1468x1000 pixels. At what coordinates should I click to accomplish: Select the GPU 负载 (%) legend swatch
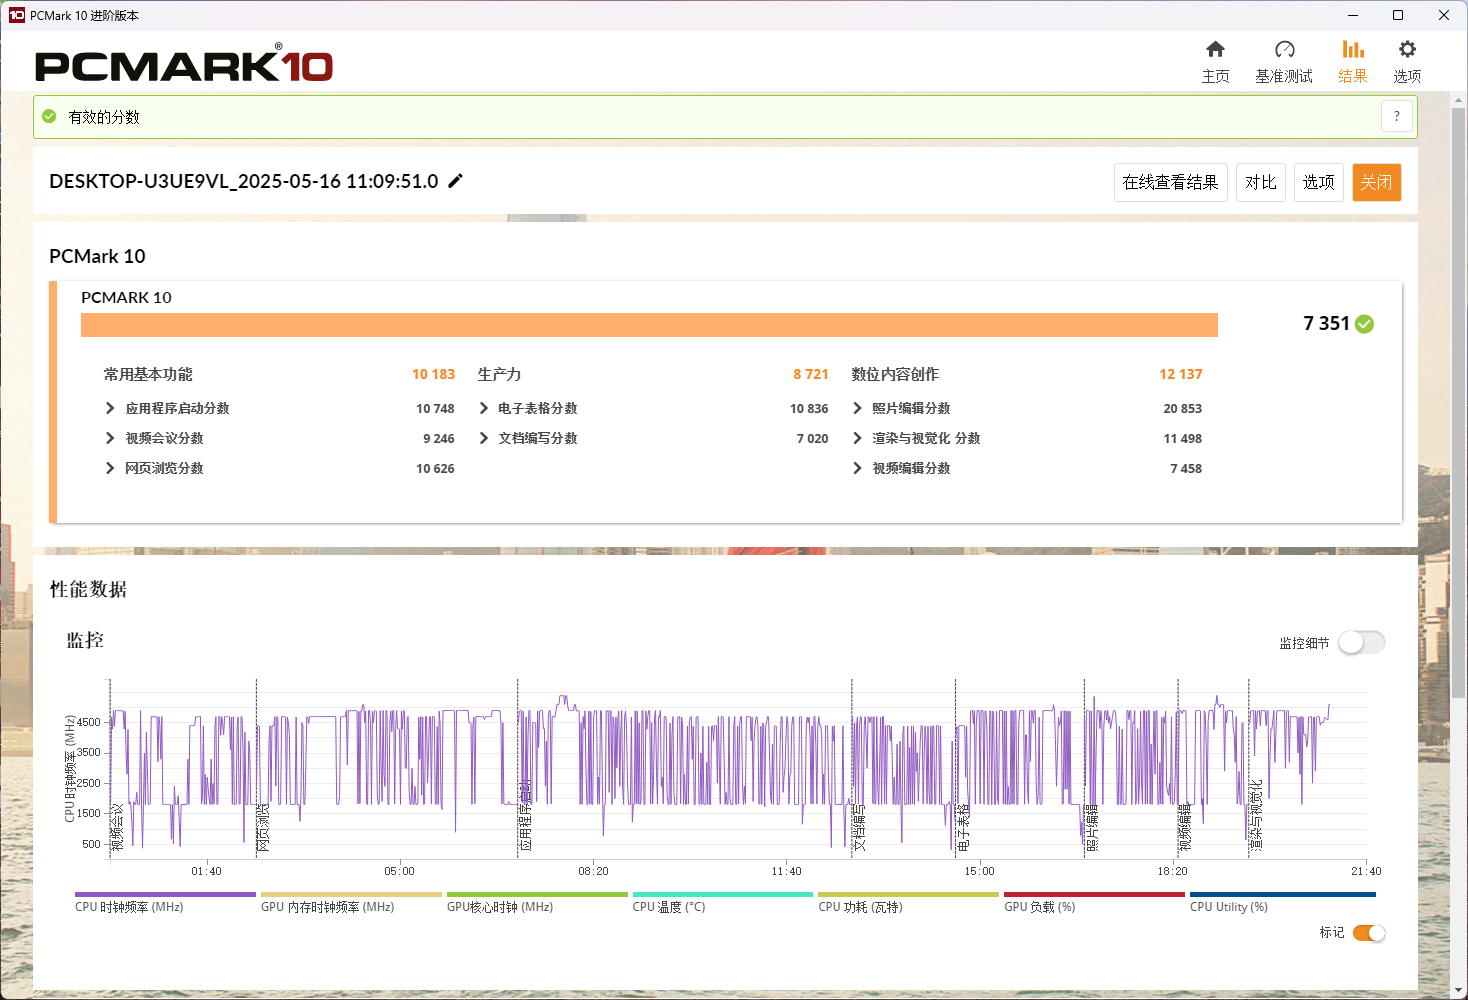1094,894
